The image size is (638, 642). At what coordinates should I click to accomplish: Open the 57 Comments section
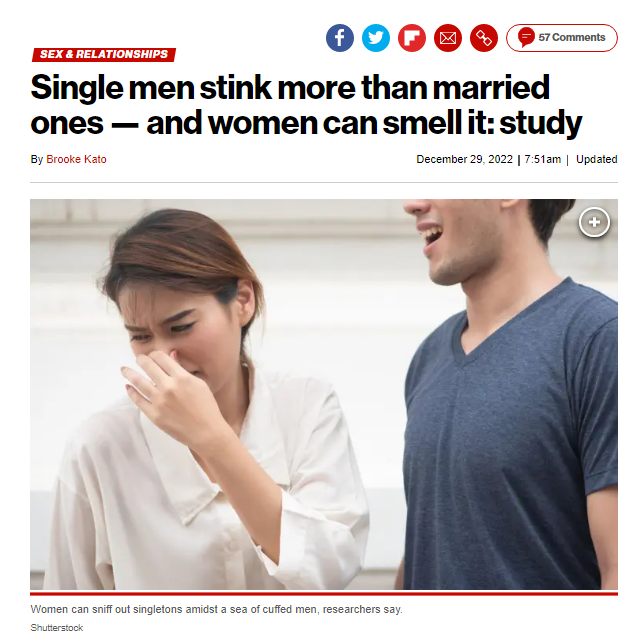tap(561, 38)
